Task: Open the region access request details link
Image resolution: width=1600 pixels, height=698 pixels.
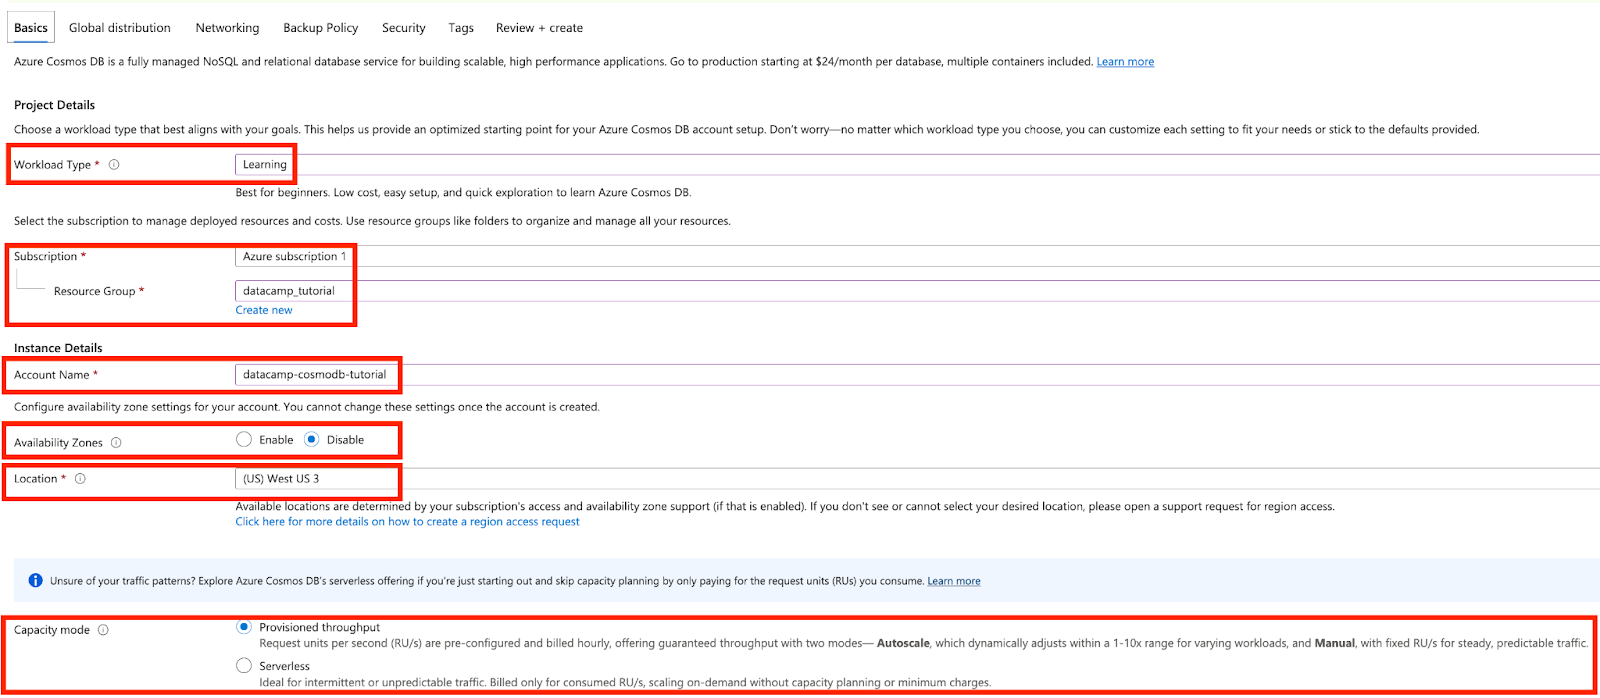Action: [407, 522]
